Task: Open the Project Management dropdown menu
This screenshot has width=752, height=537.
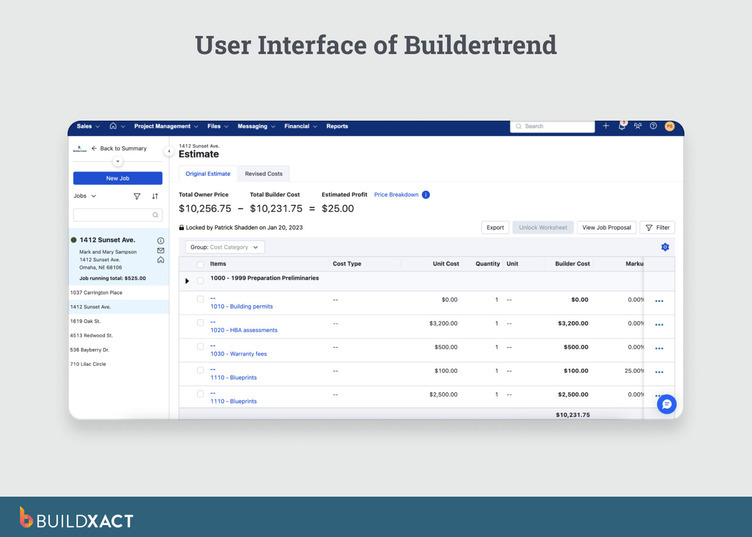Action: click(x=166, y=126)
